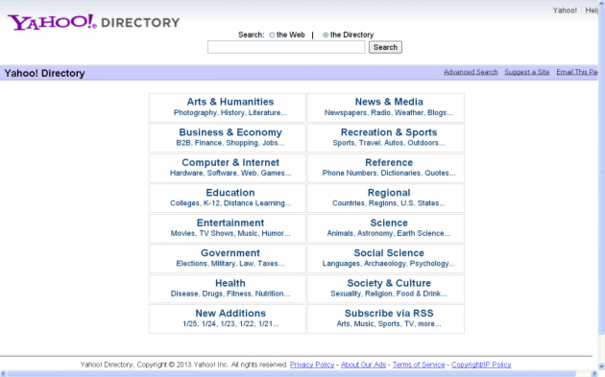
Task: Open the New Additions listing
Action: [x=230, y=313]
